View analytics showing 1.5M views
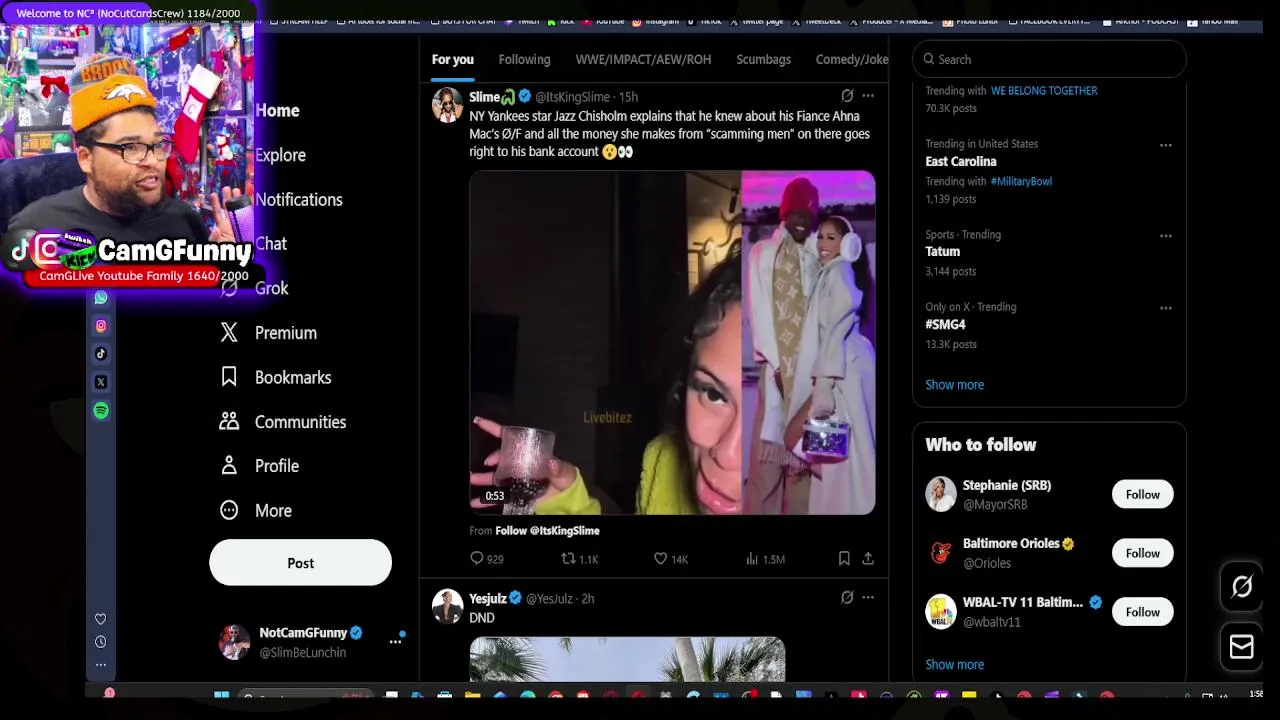 pos(765,559)
